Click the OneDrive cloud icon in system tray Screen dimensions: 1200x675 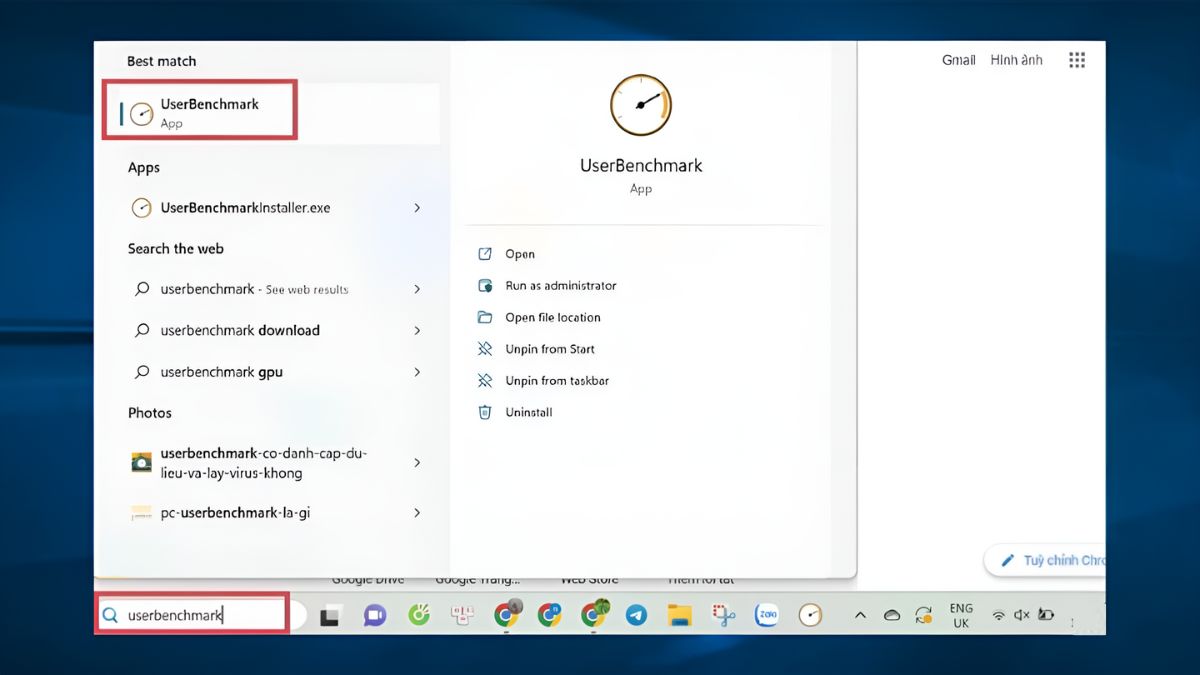click(892, 616)
